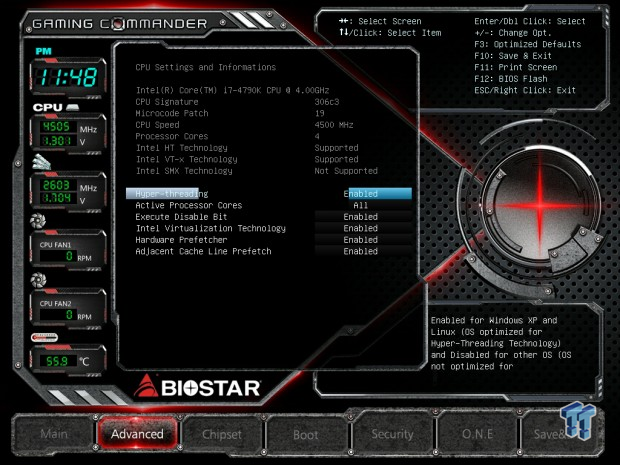
Task: Toggle Hardware Prefetcher Enabled value
Action: (x=361, y=240)
